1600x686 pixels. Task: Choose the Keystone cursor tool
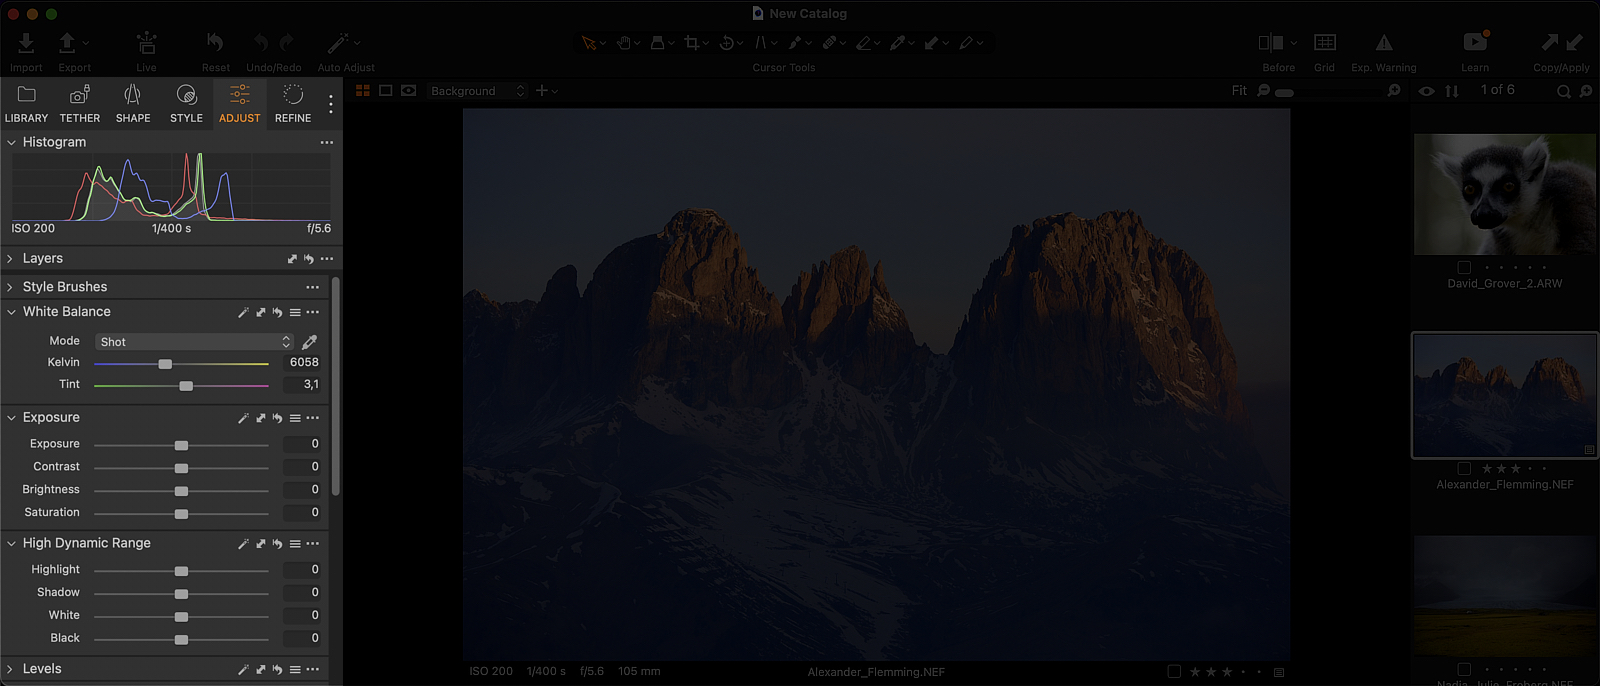point(761,43)
